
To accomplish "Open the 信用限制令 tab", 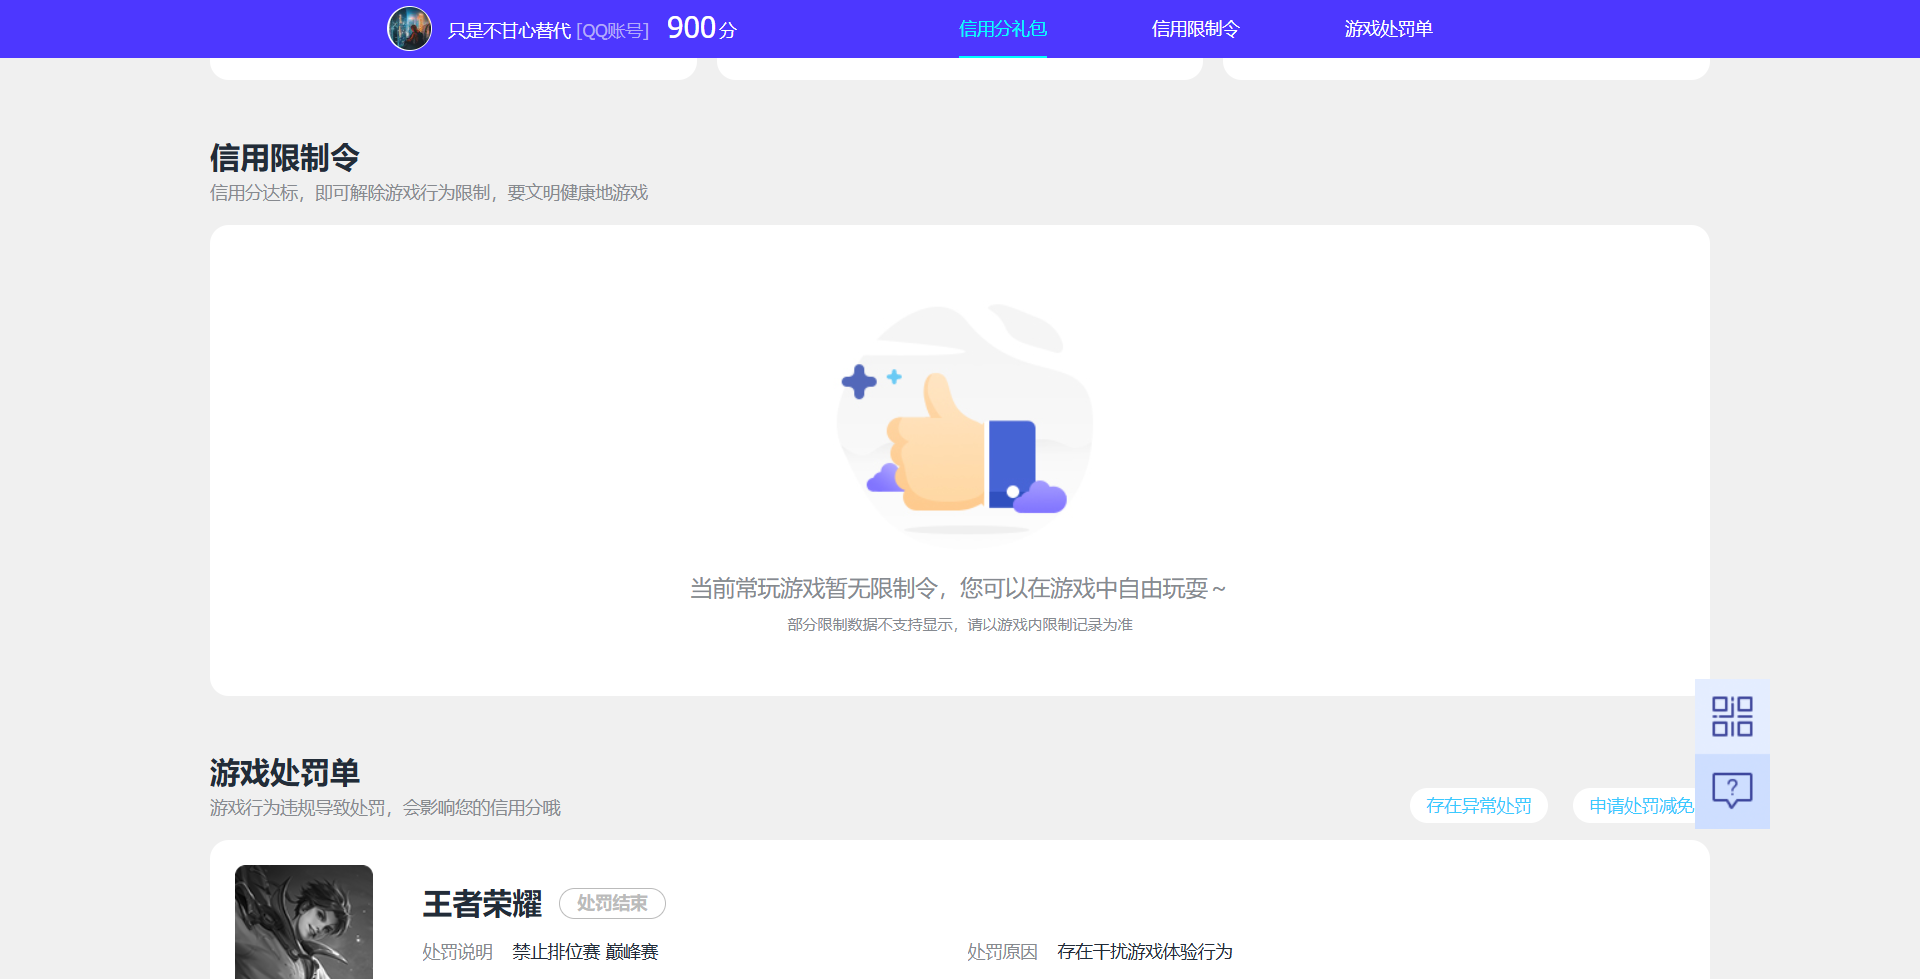I will 1194,29.
